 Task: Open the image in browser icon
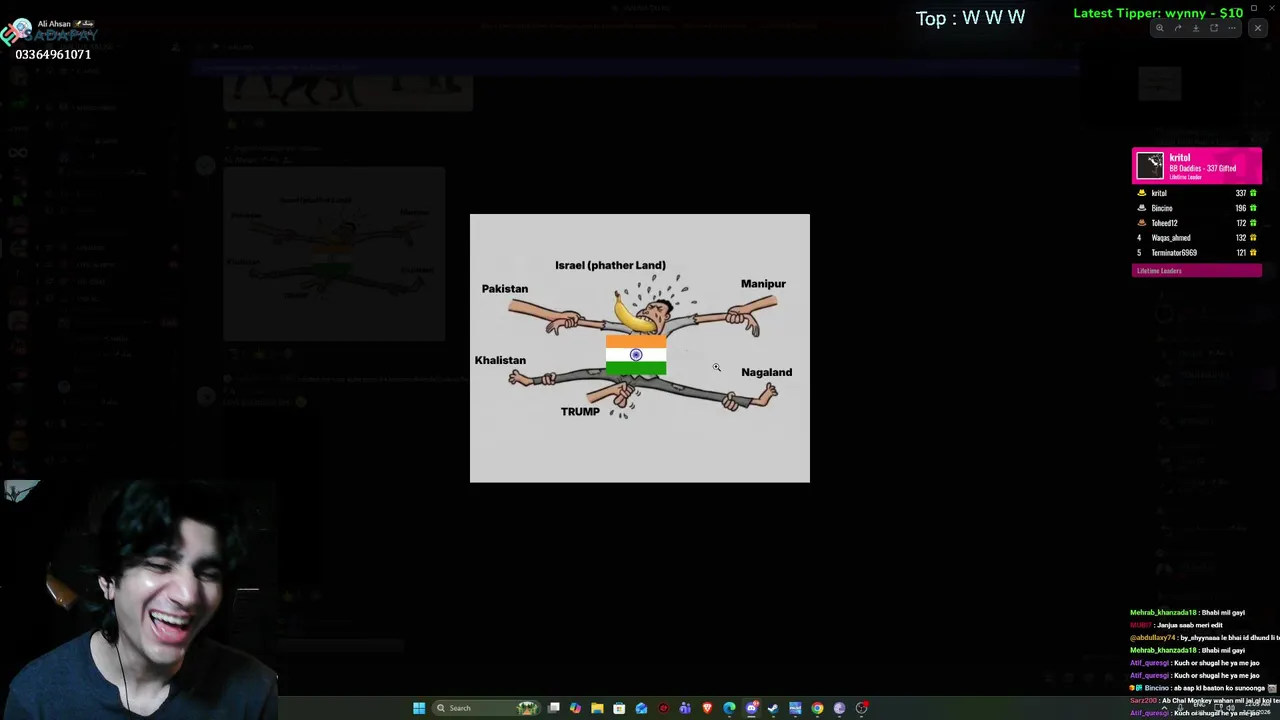pos(1214,28)
